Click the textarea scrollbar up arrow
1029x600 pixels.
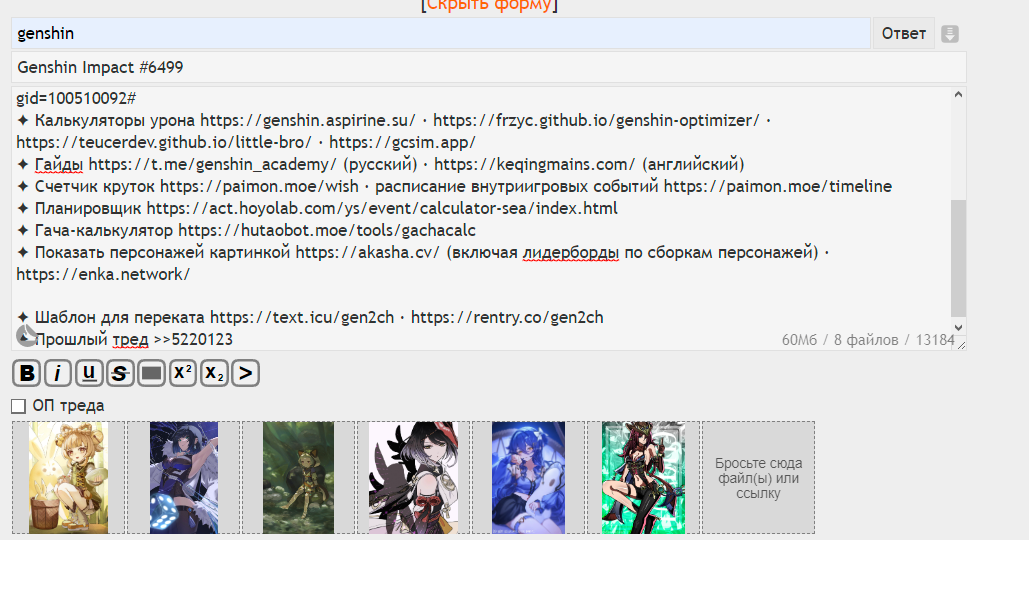pyautogui.click(x=958, y=95)
